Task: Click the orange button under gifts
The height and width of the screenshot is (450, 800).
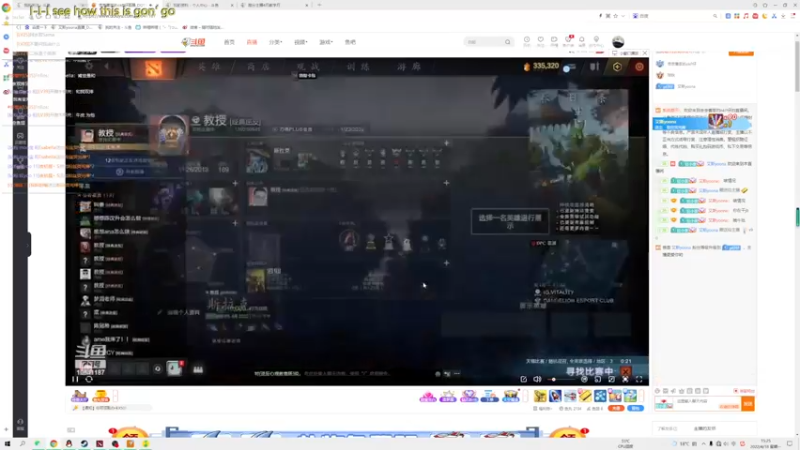Action: (x=616, y=408)
